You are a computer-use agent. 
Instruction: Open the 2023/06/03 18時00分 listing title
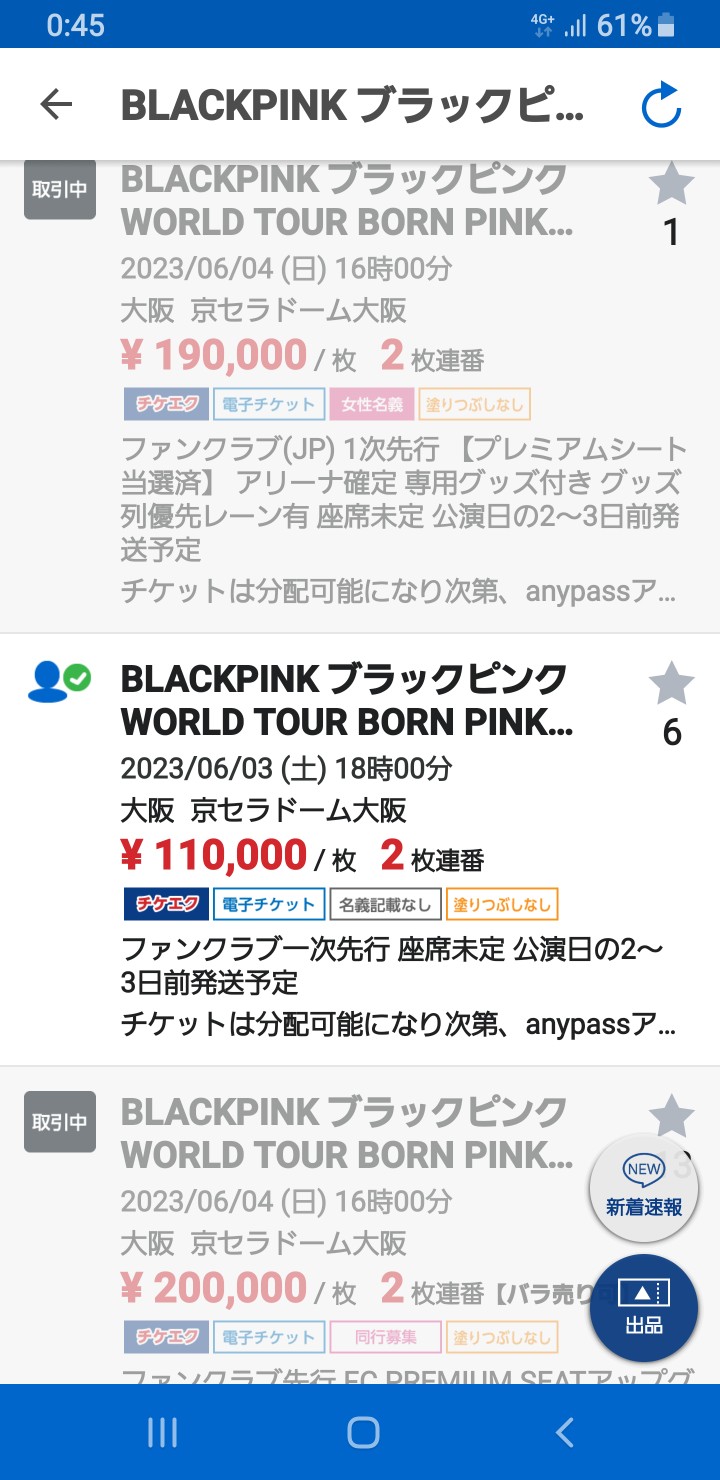click(x=345, y=700)
